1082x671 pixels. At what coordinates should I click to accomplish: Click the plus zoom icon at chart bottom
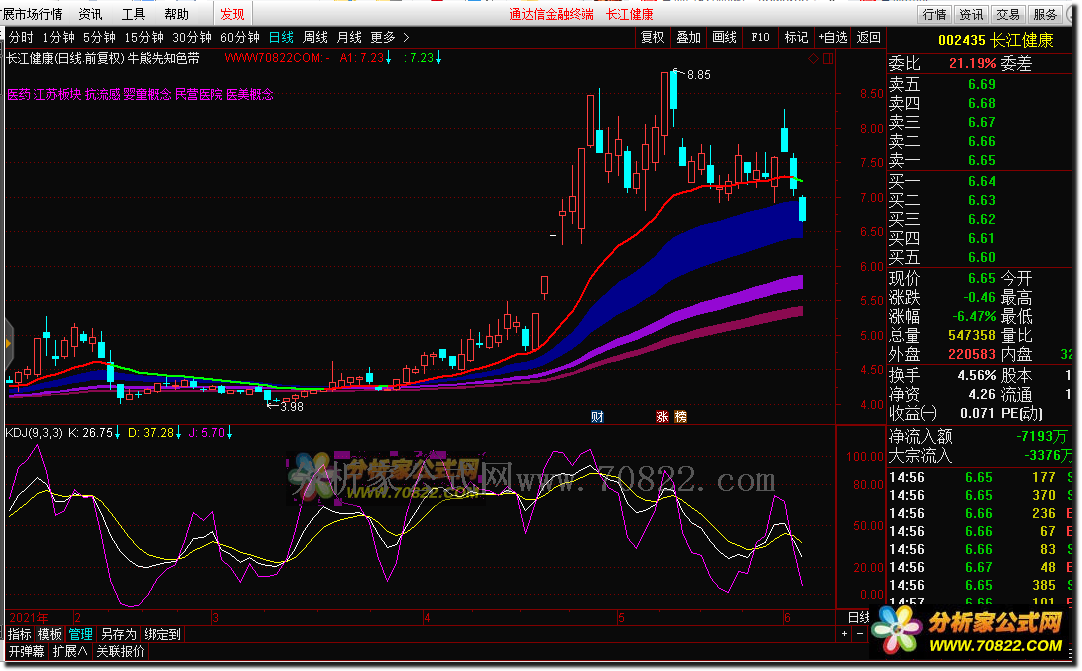(x=845, y=633)
